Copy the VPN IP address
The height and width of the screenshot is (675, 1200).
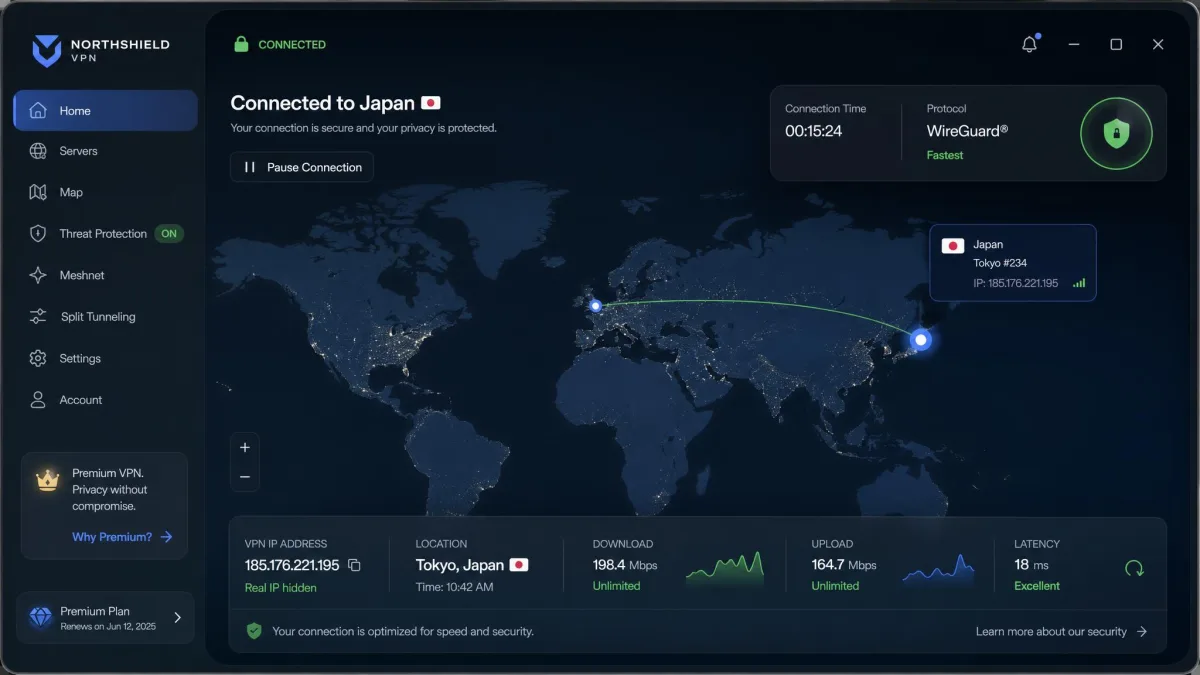[354, 565]
